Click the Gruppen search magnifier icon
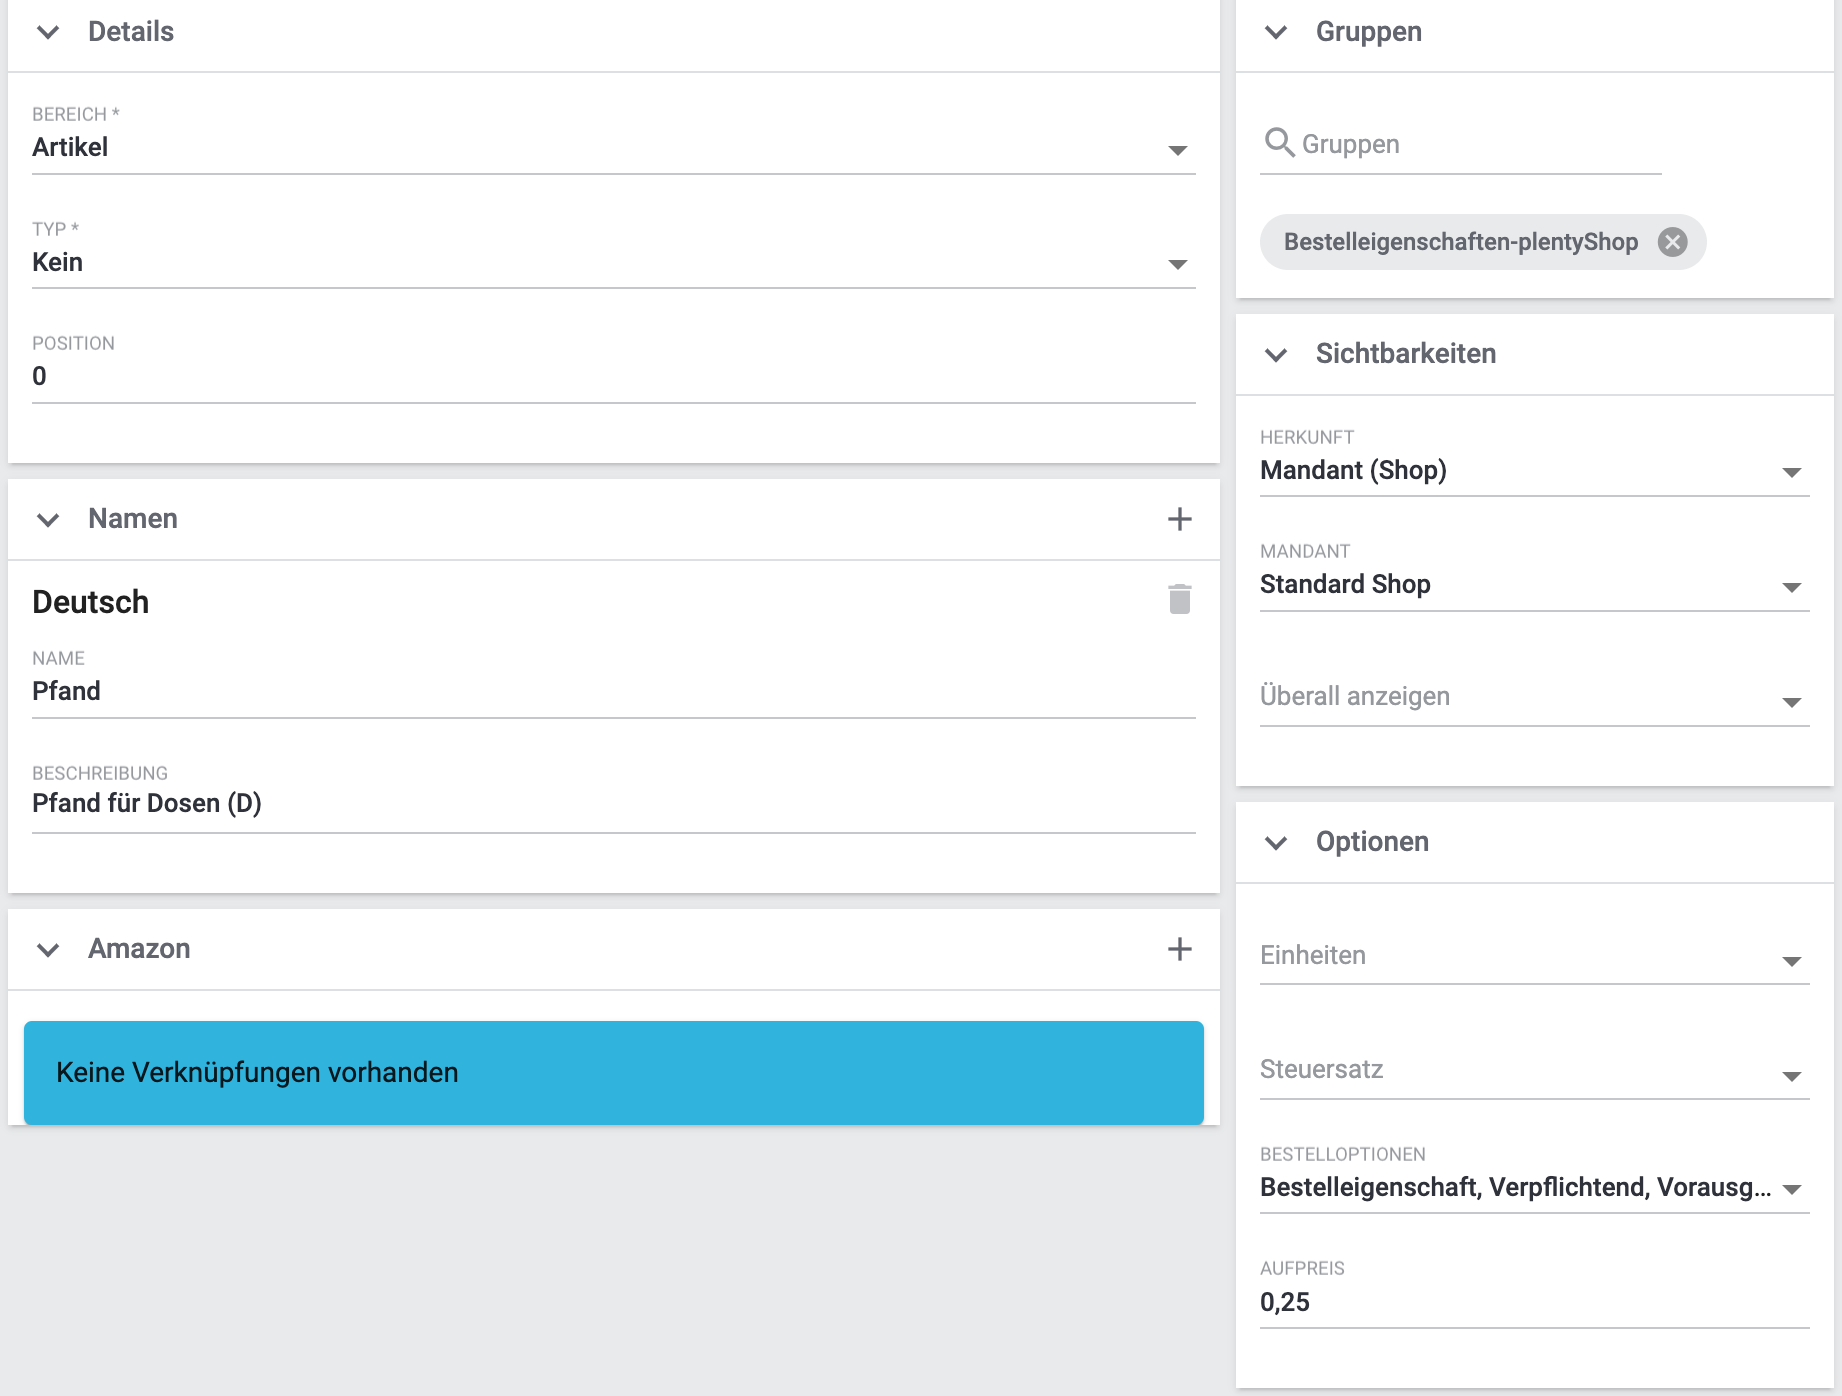This screenshot has height=1396, width=1842. click(1279, 143)
